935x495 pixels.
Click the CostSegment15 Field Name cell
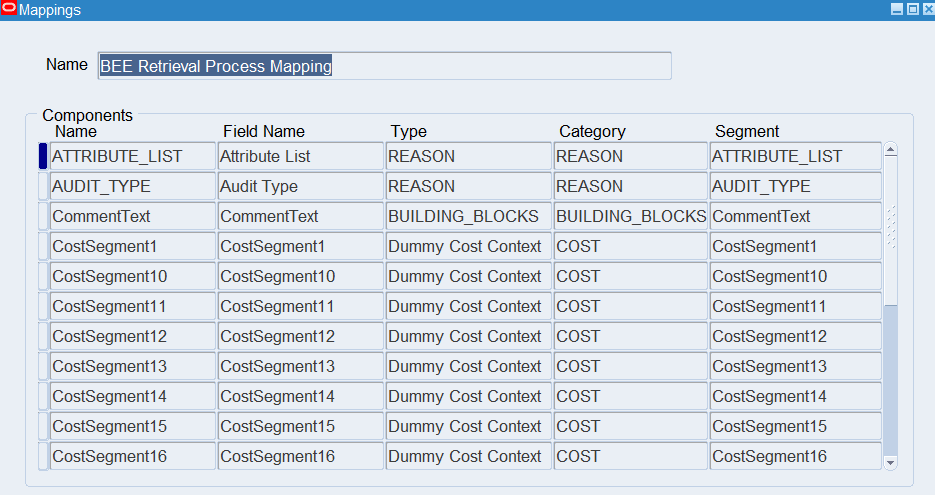tap(300, 426)
